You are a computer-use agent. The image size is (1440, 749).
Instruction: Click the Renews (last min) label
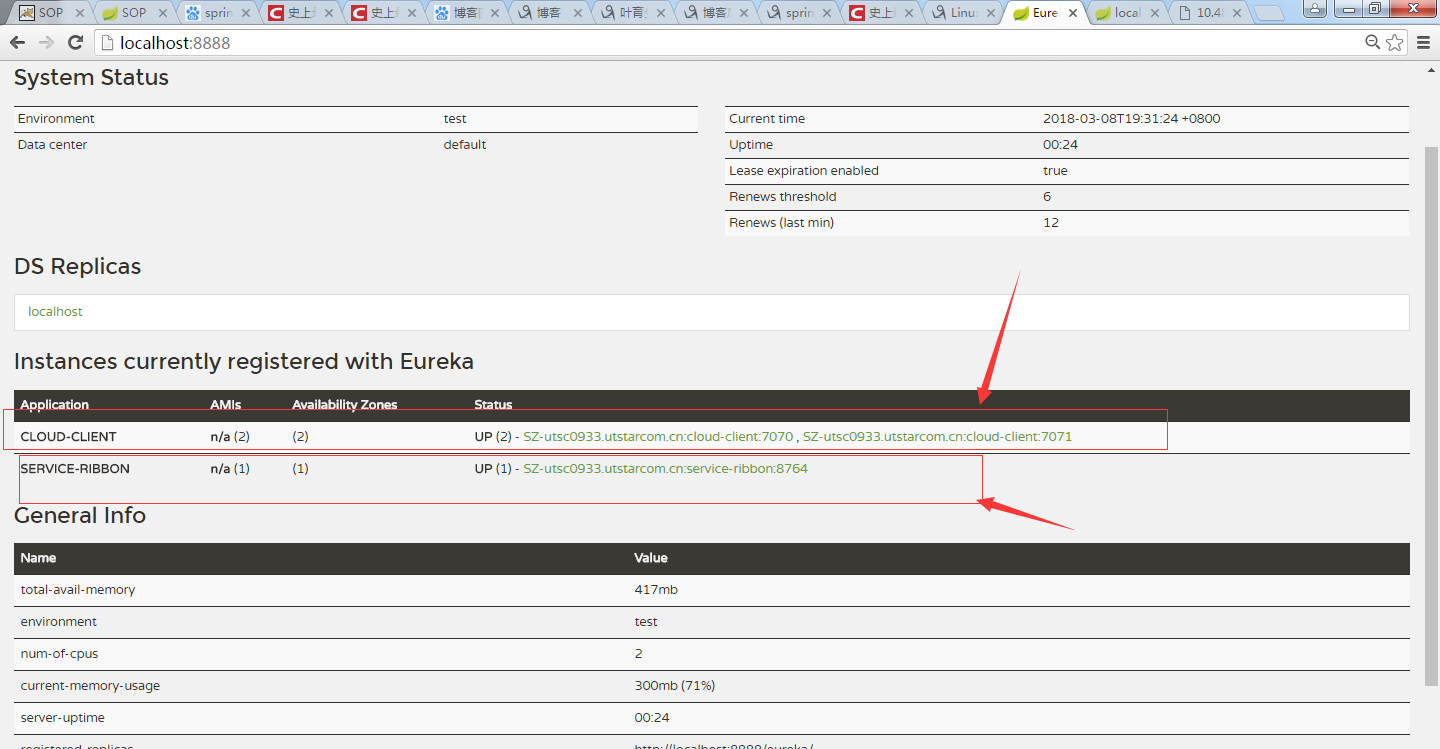(x=781, y=223)
